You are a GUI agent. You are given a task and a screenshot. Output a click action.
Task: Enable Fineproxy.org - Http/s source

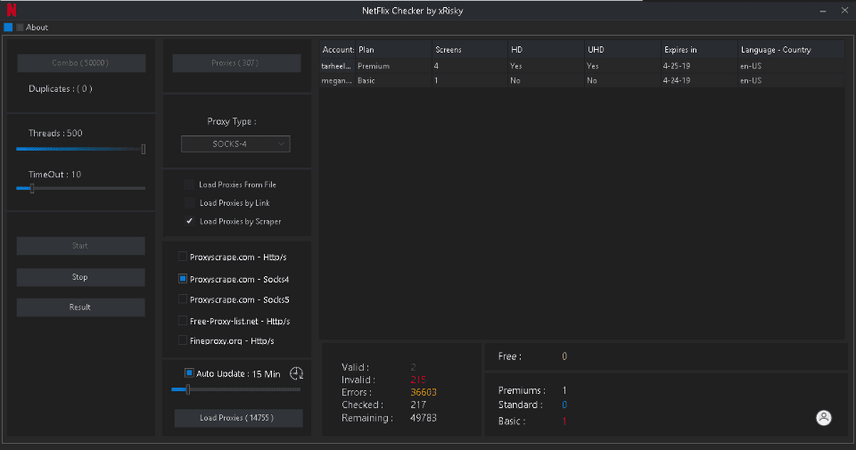click(183, 340)
